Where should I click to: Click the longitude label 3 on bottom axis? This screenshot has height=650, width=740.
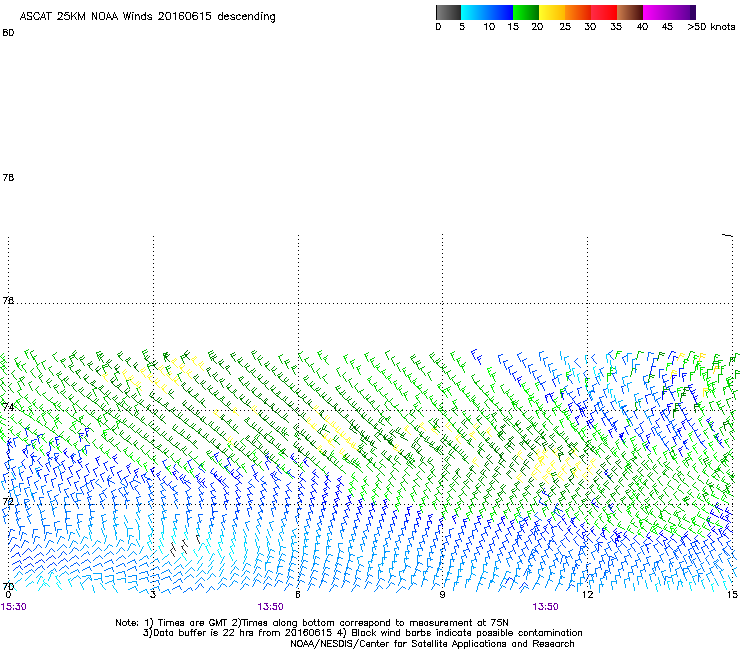click(x=153, y=594)
